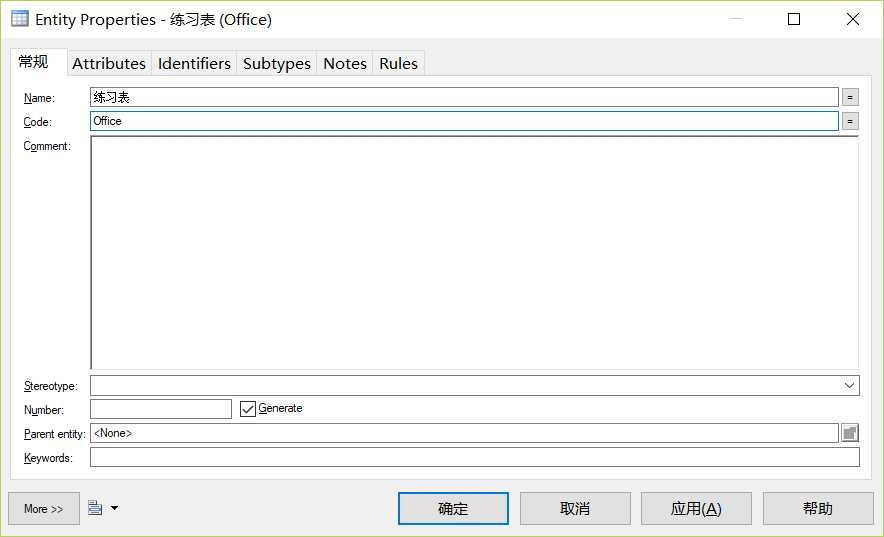Screen dimensions: 884x537
Task: Close the Entity Properties dialog
Action: (853, 19)
